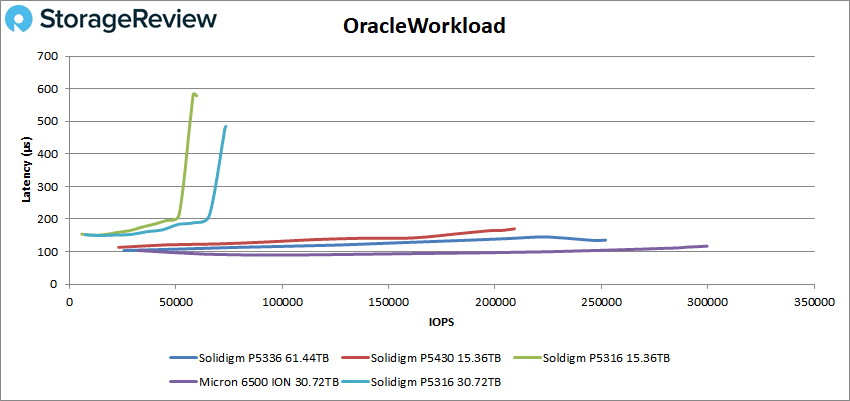Click the 50000 IOPS axis value

click(175, 303)
